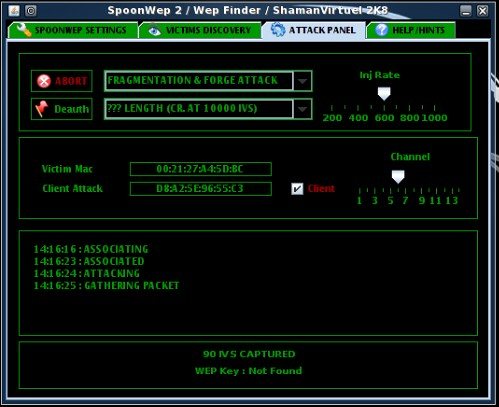Click the pushpin icon on Deauth button
This screenshot has width=499, height=407.
(x=42, y=109)
